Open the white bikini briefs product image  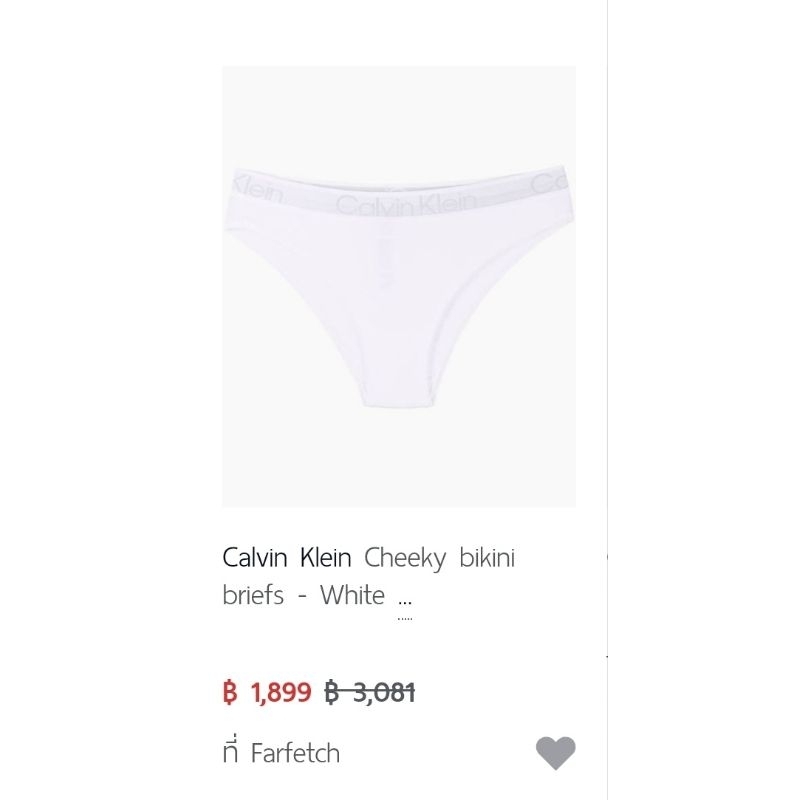pyautogui.click(x=398, y=286)
